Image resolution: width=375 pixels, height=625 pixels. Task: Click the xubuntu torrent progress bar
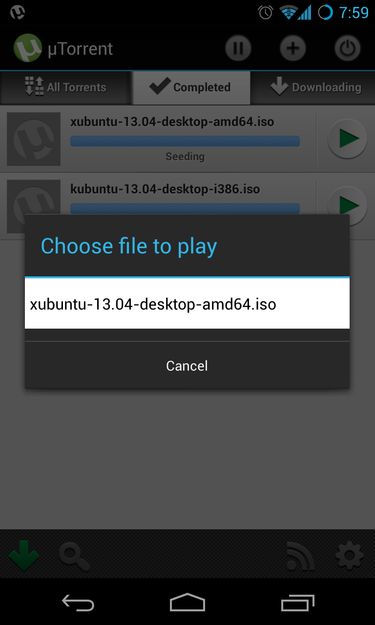[x=185, y=141]
